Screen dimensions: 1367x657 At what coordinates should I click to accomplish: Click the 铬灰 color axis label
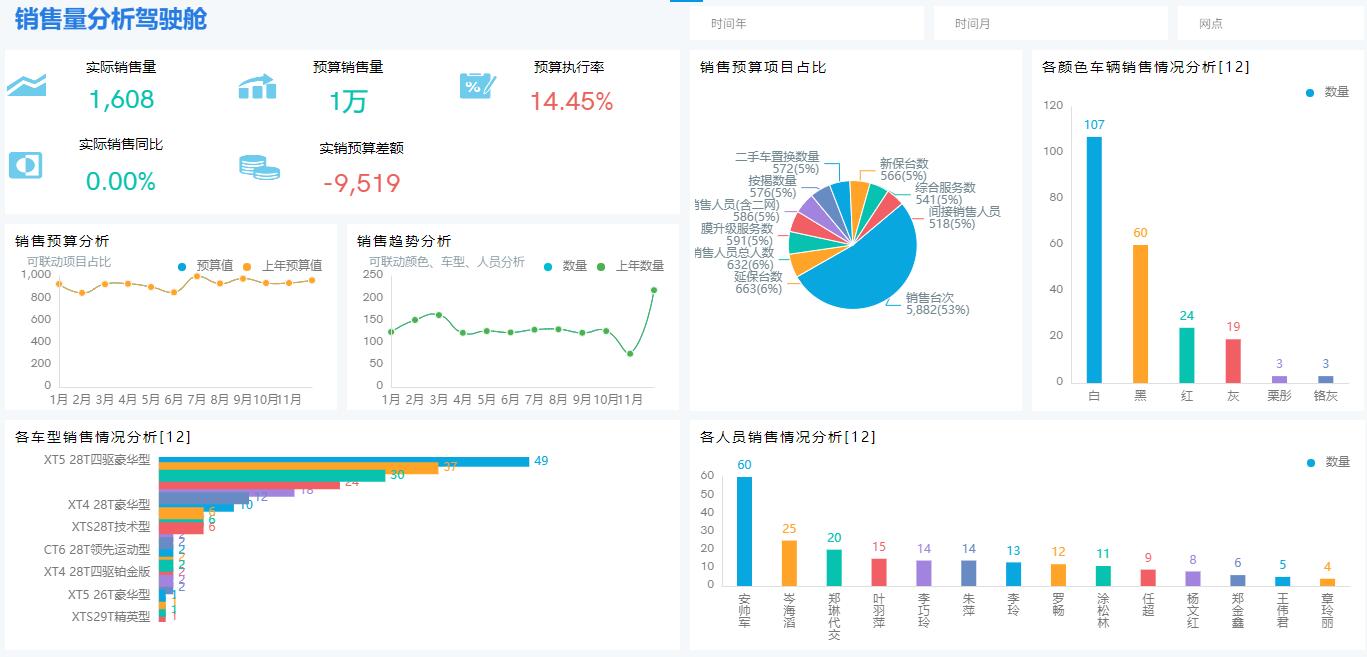(1325, 396)
